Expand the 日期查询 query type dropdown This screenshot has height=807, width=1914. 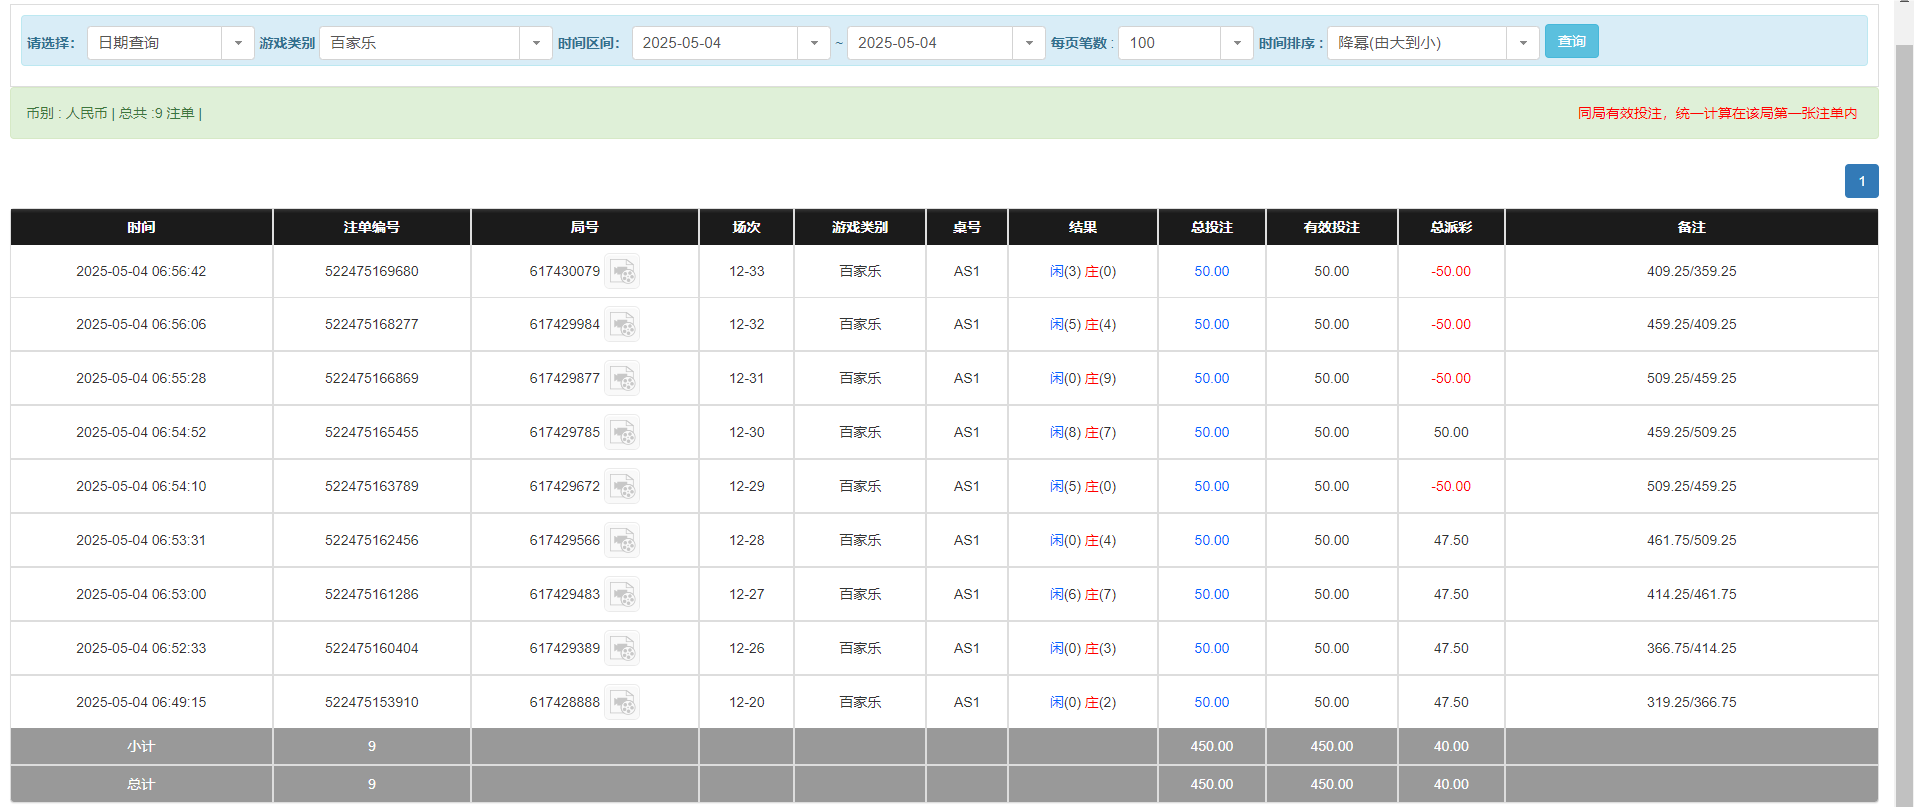[237, 43]
